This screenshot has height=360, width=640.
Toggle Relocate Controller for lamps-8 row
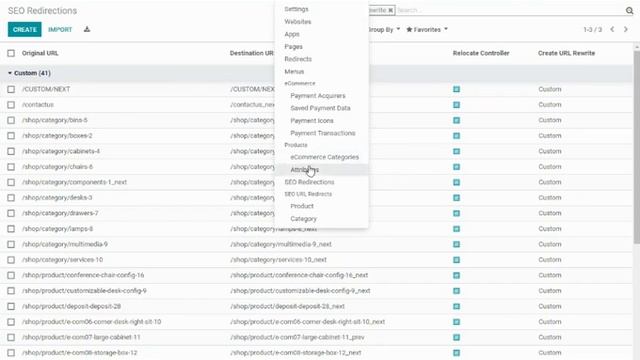click(x=456, y=229)
